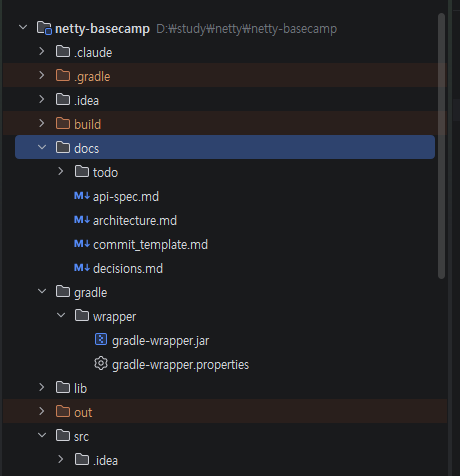Screen dimensions: 460x476
Task: Click the gradle folder icon
Action: coord(63,291)
